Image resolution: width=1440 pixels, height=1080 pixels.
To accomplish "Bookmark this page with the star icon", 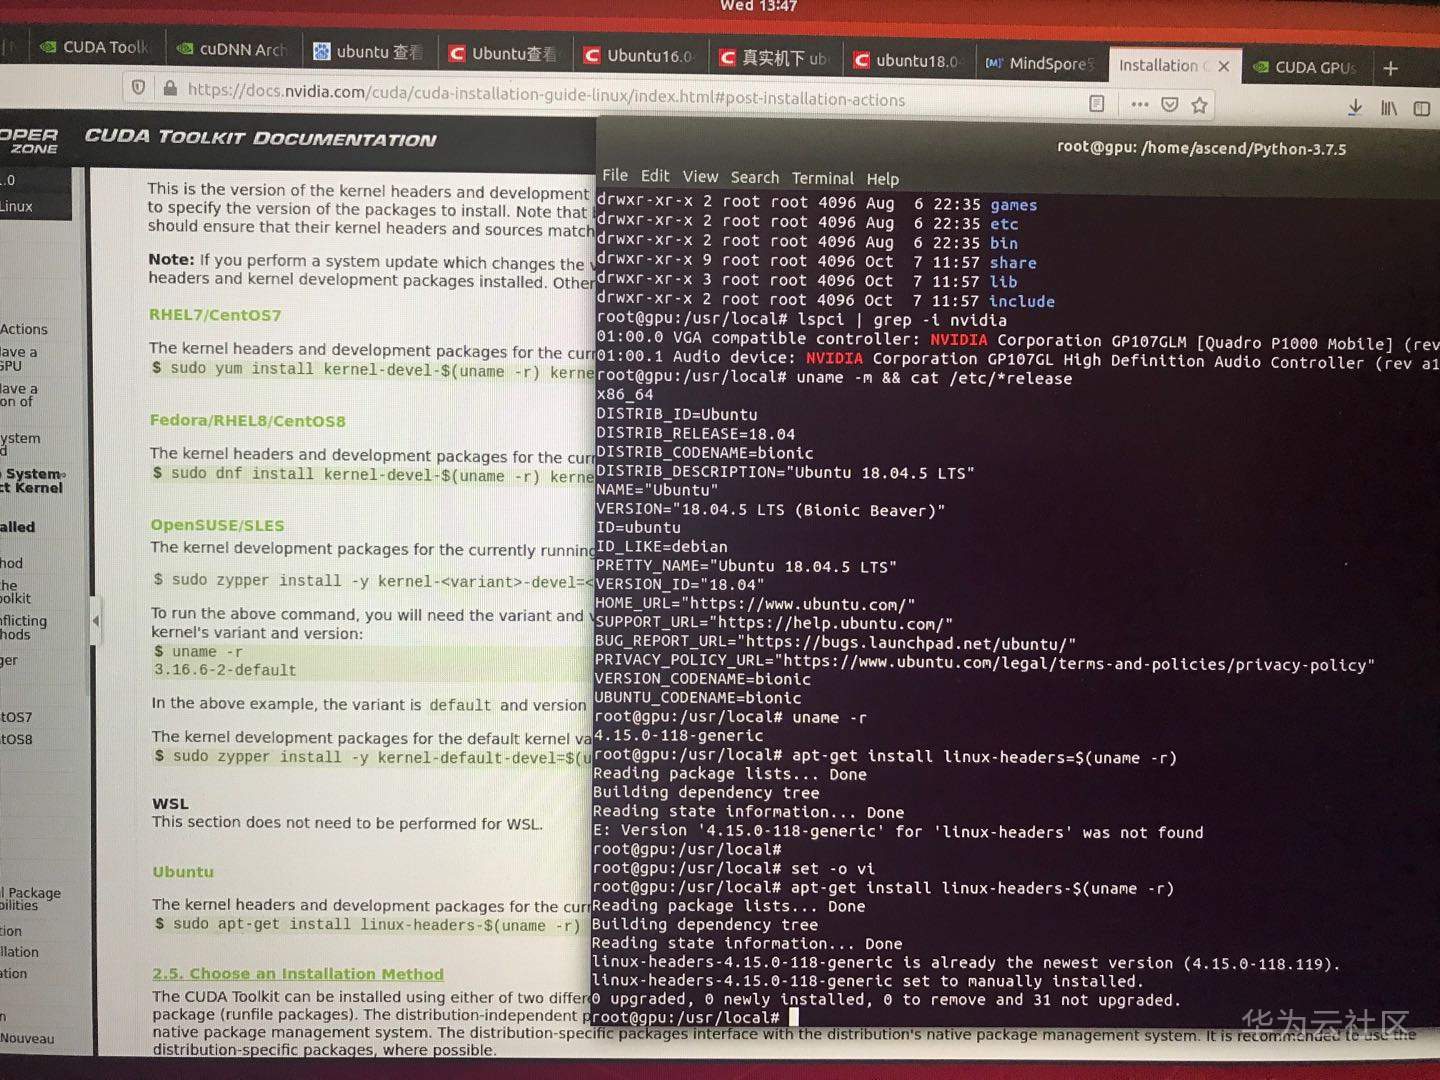I will click(1200, 104).
